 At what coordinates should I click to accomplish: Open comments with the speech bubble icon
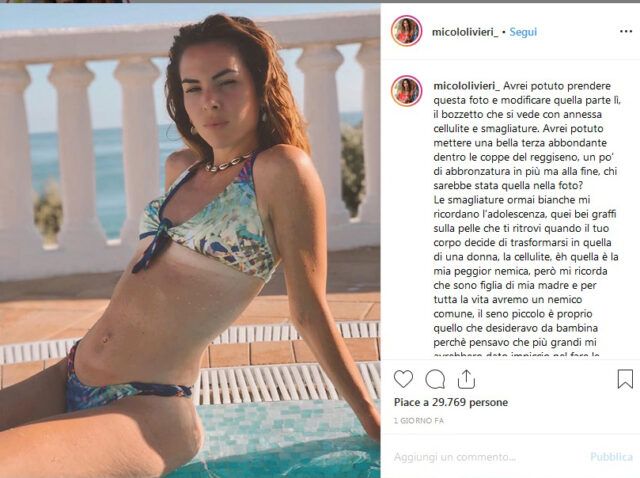tap(435, 379)
